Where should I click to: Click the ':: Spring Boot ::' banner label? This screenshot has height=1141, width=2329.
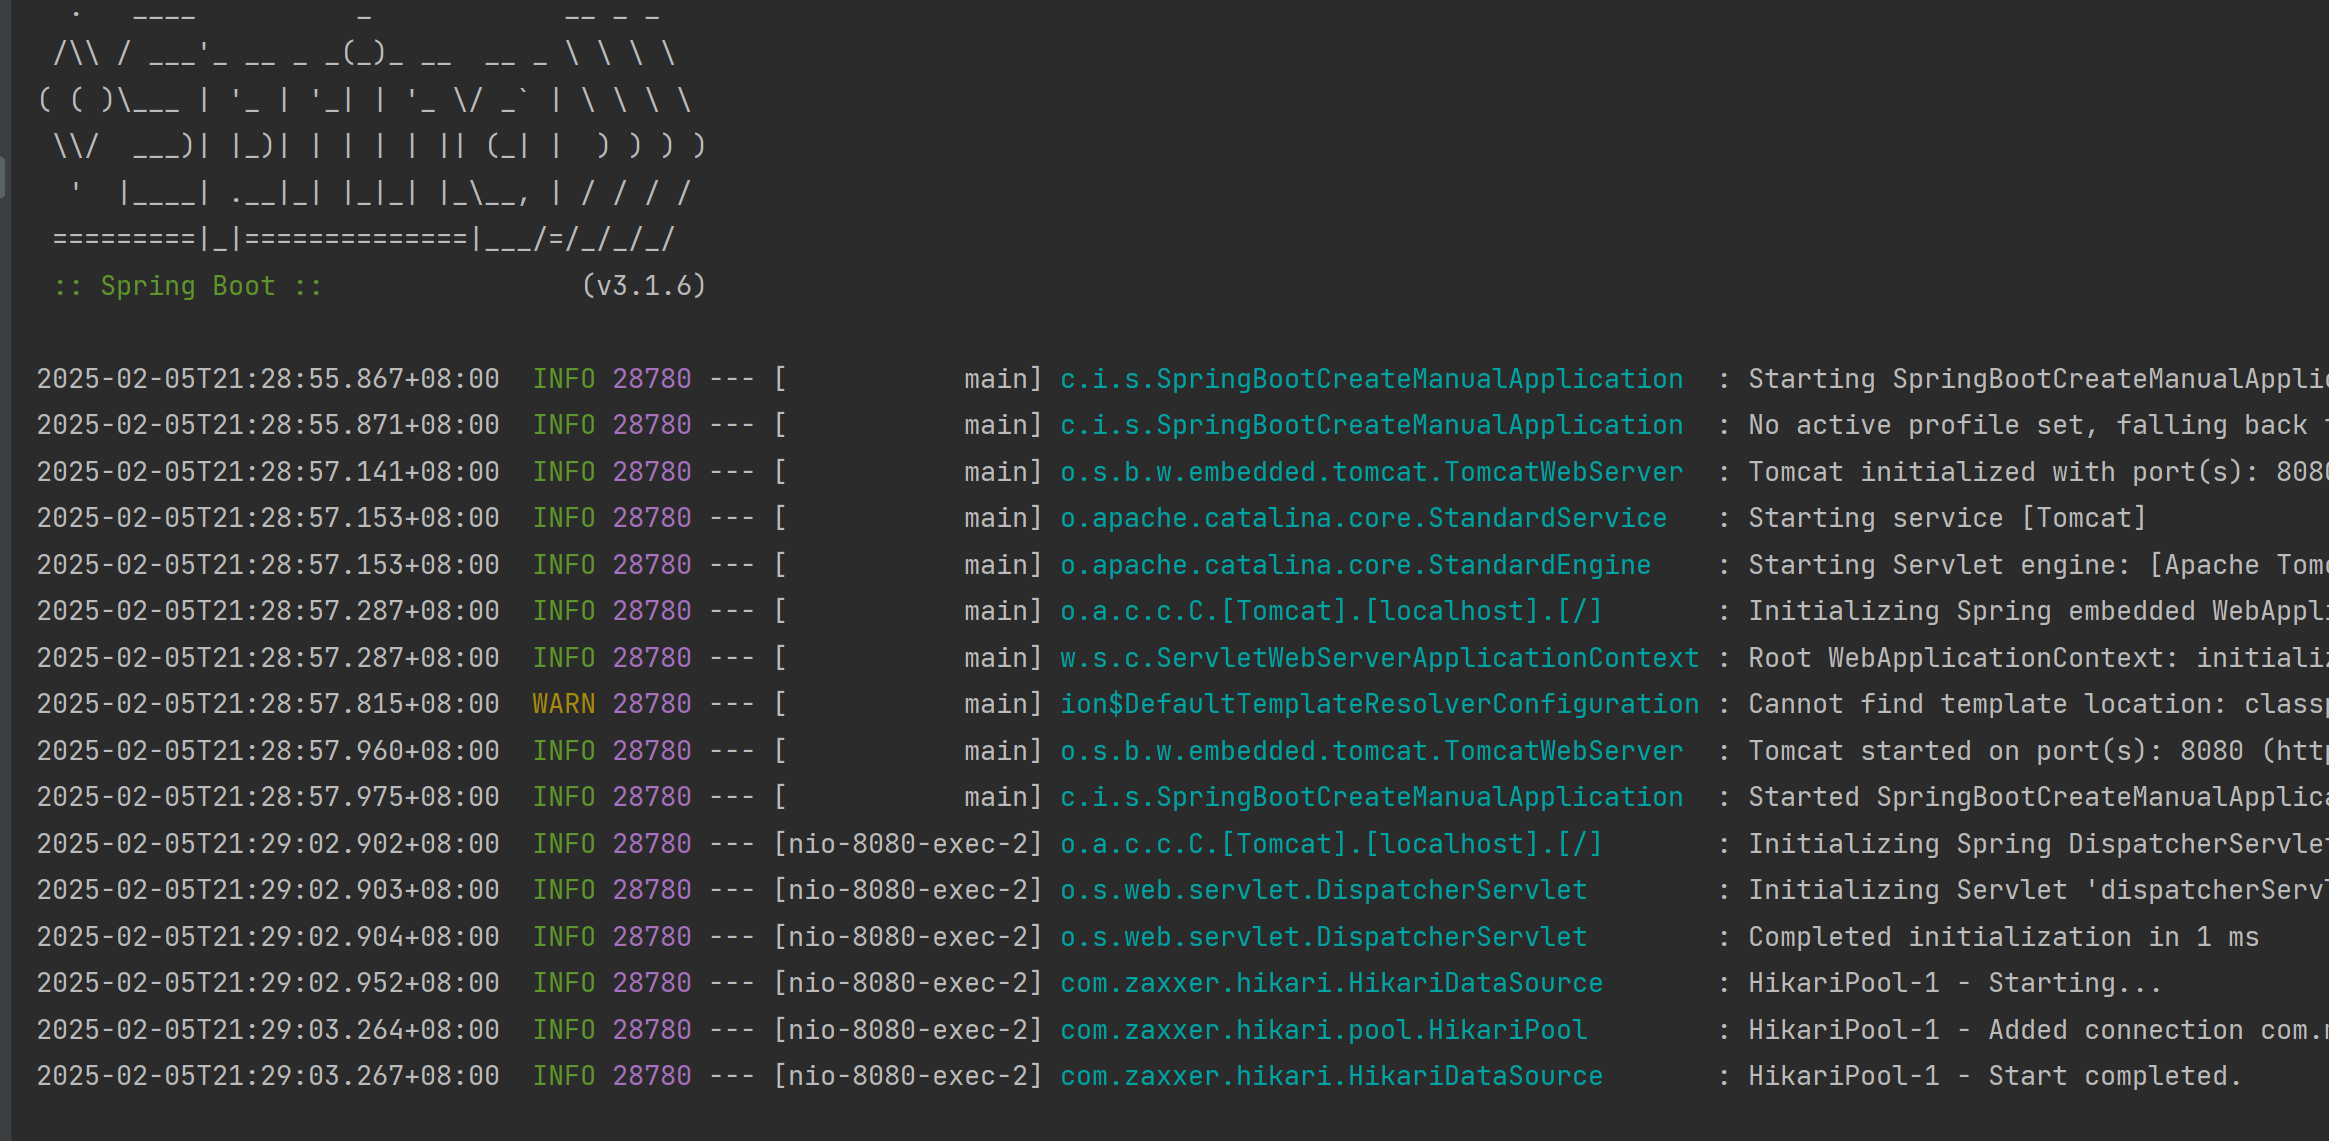pos(188,286)
